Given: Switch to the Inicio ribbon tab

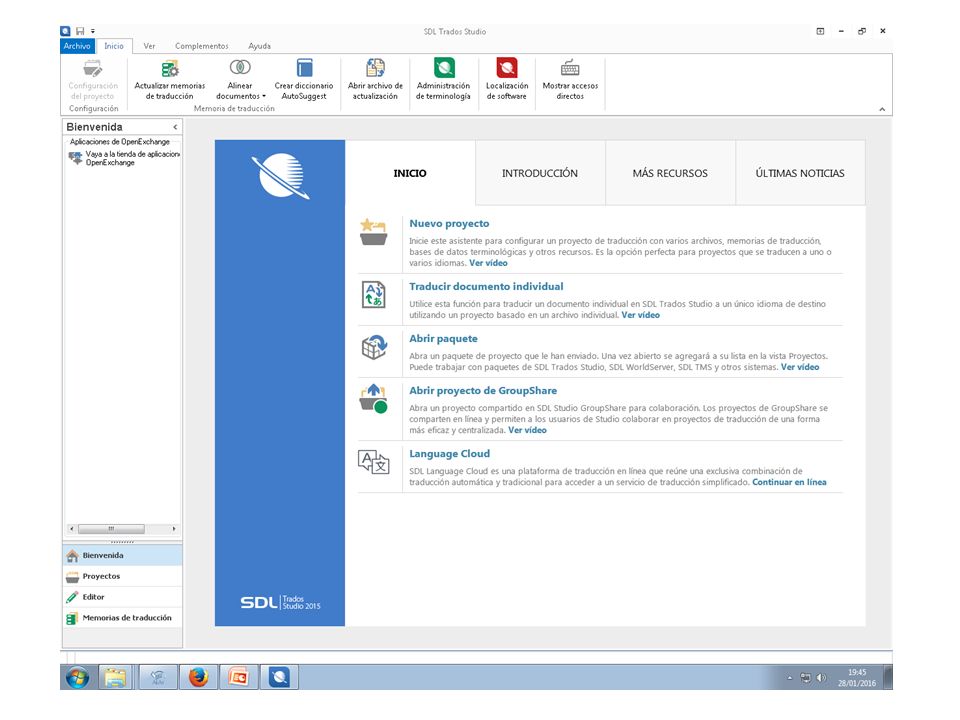Looking at the screenshot, I should tap(114, 46).
